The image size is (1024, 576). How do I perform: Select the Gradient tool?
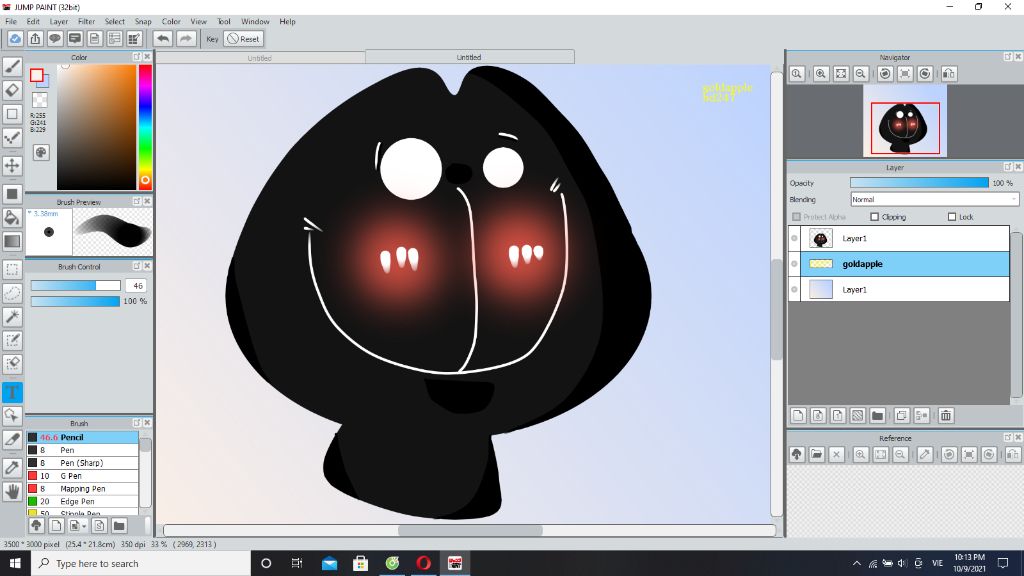pyautogui.click(x=12, y=242)
